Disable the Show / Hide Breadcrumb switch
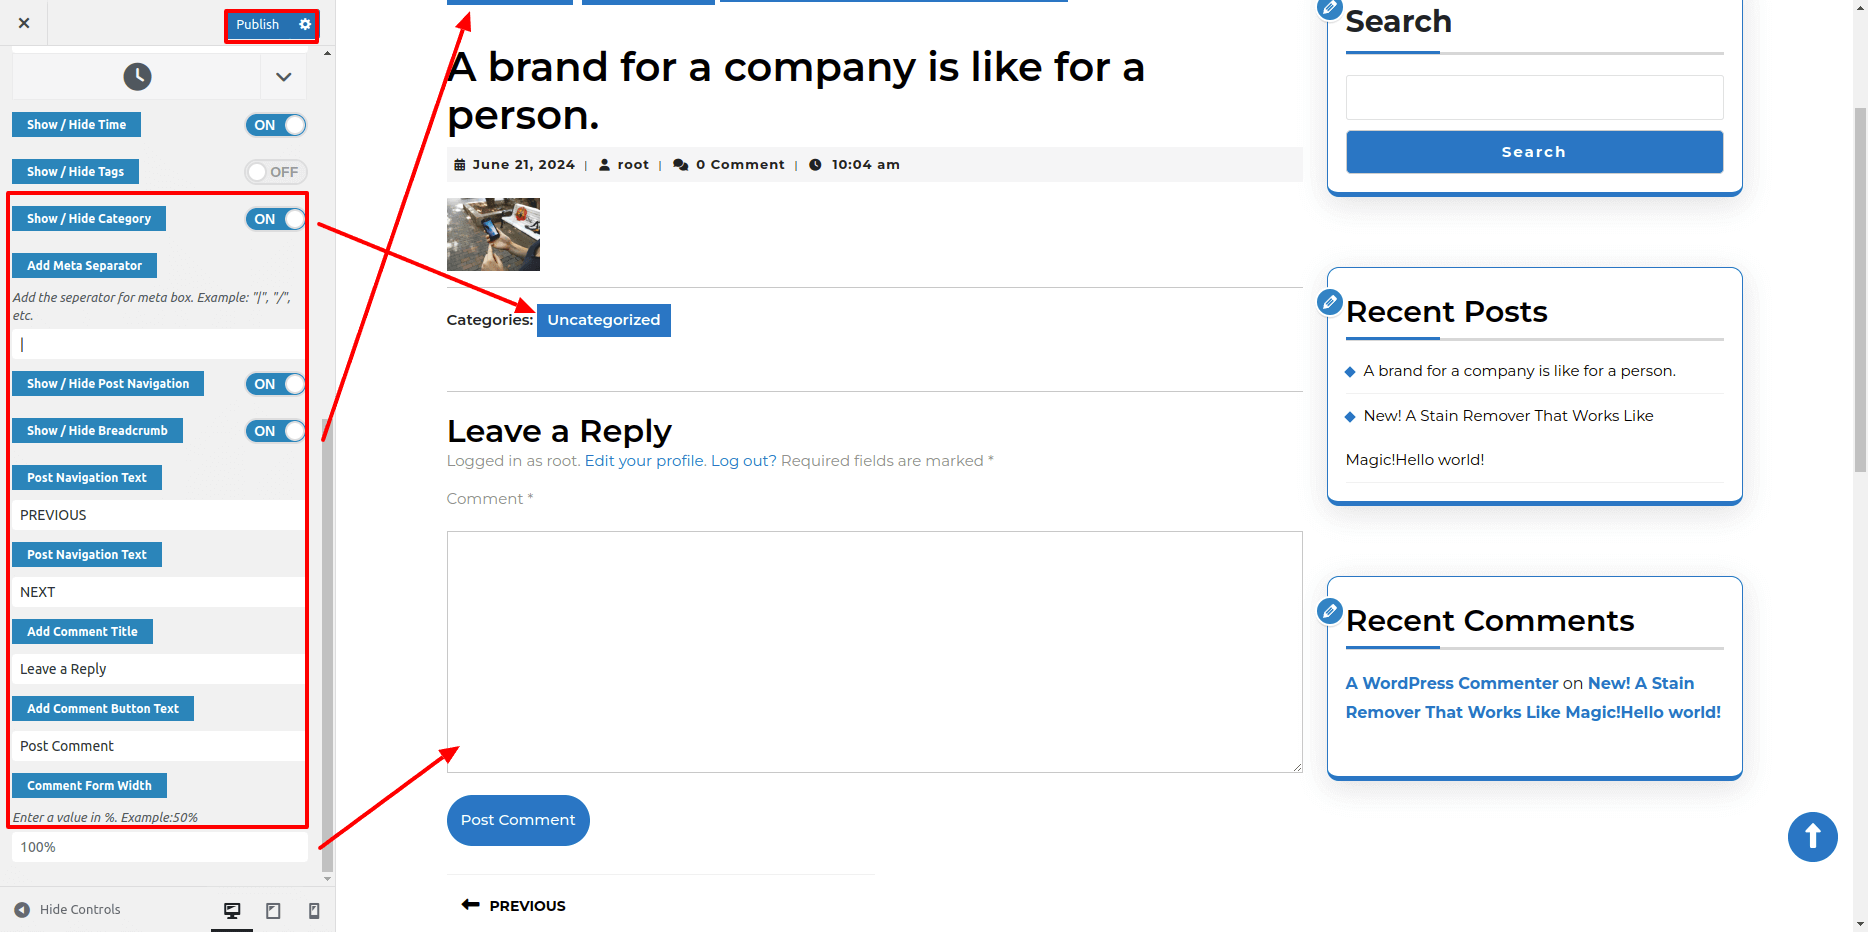 pyautogui.click(x=276, y=431)
